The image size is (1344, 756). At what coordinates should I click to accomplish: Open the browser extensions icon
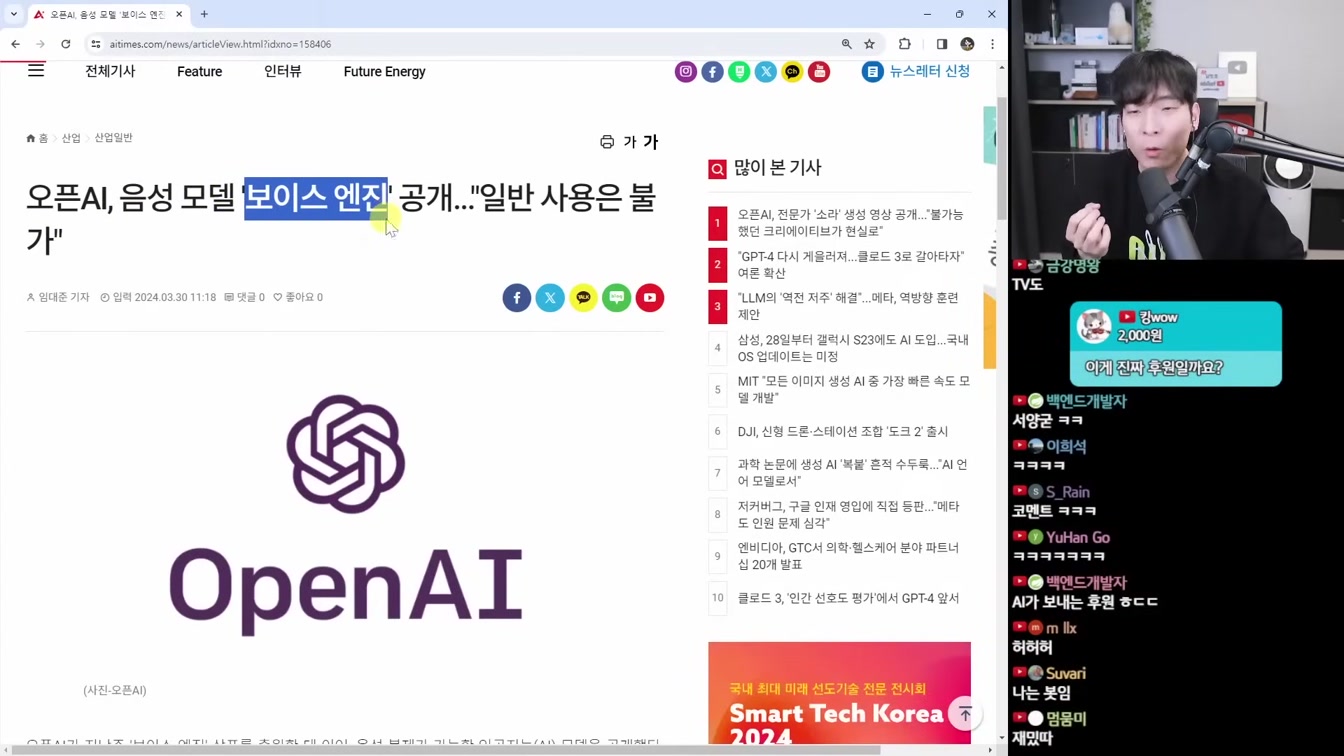tap(905, 44)
